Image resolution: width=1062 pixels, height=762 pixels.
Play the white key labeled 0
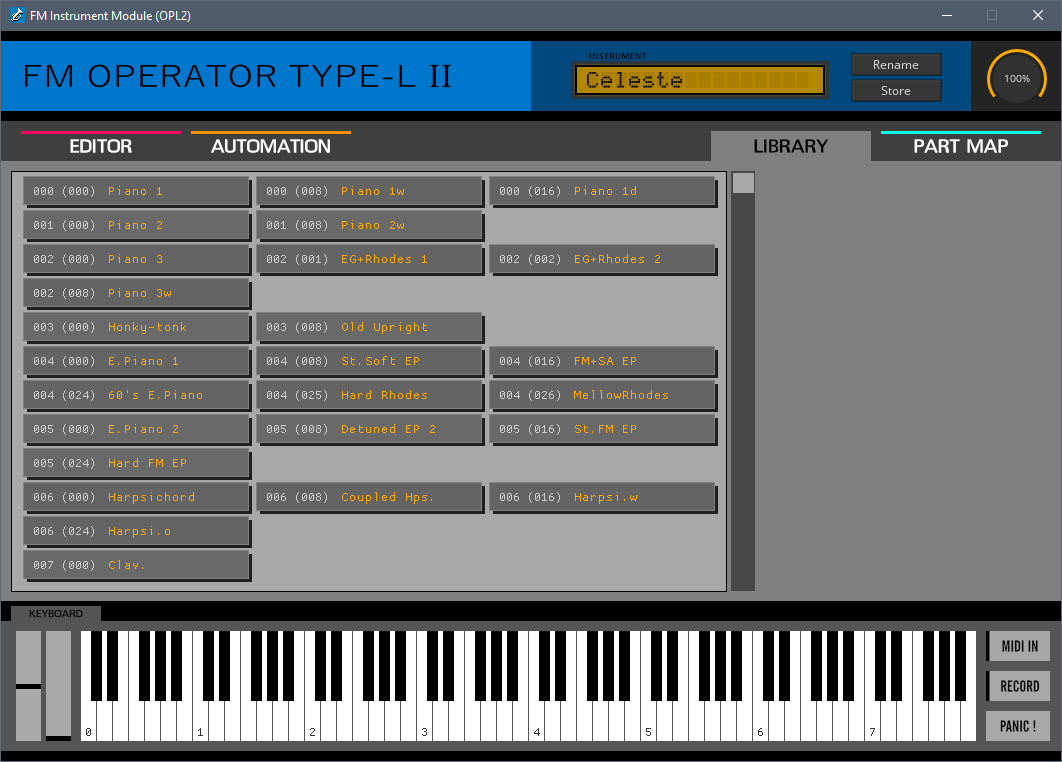pos(89,722)
